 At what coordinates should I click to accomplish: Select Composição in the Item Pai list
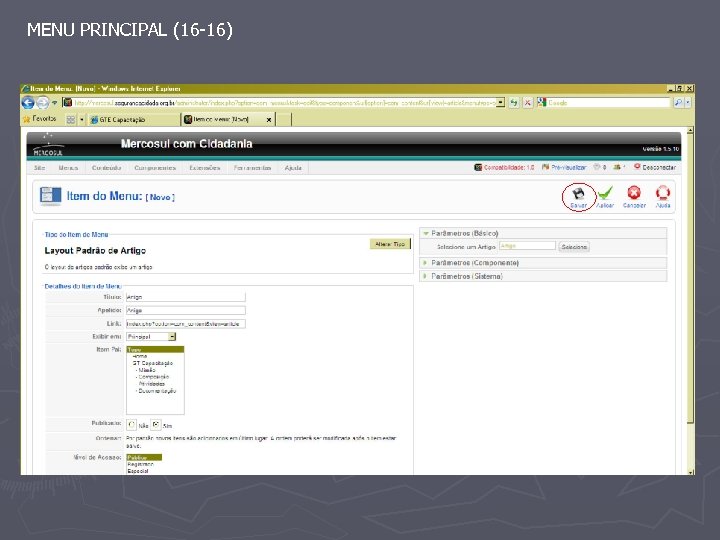tap(152, 377)
